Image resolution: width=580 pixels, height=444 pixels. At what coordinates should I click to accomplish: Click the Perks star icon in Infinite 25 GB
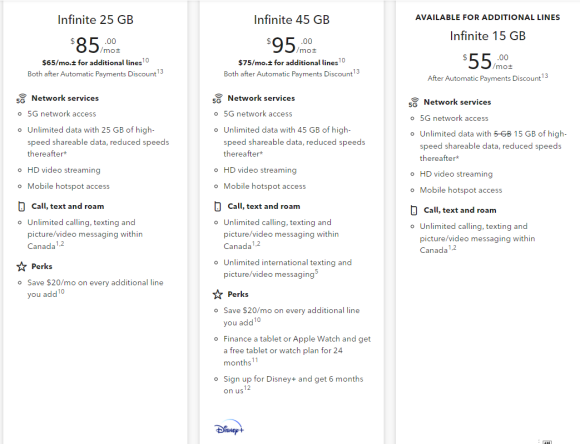pyautogui.click(x=21, y=266)
